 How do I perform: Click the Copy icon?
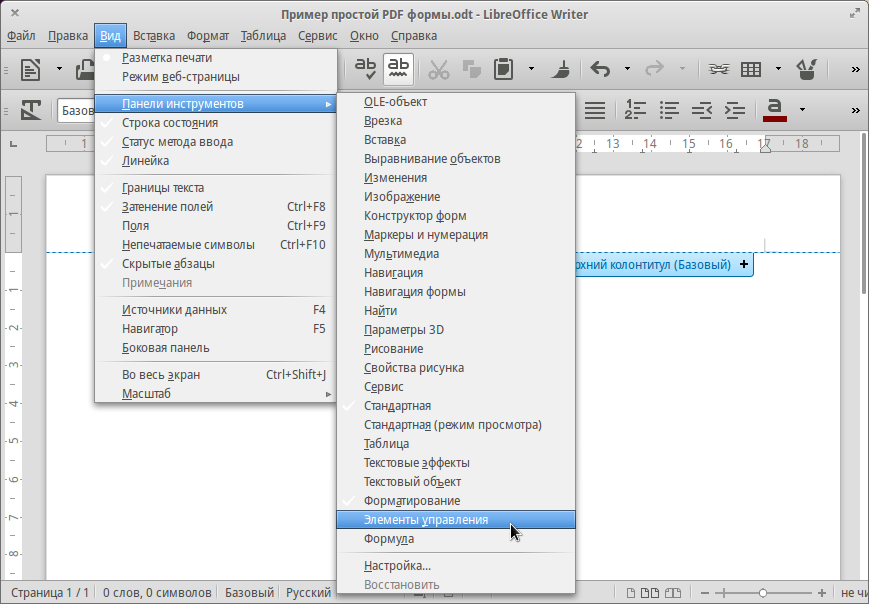click(471, 69)
